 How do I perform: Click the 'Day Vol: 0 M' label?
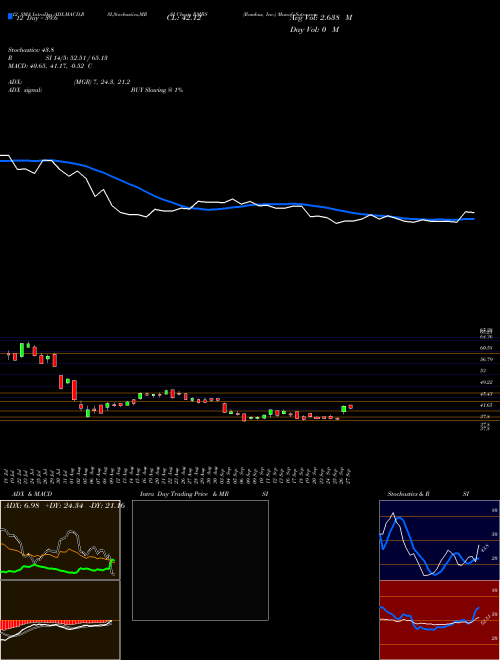point(314,30)
